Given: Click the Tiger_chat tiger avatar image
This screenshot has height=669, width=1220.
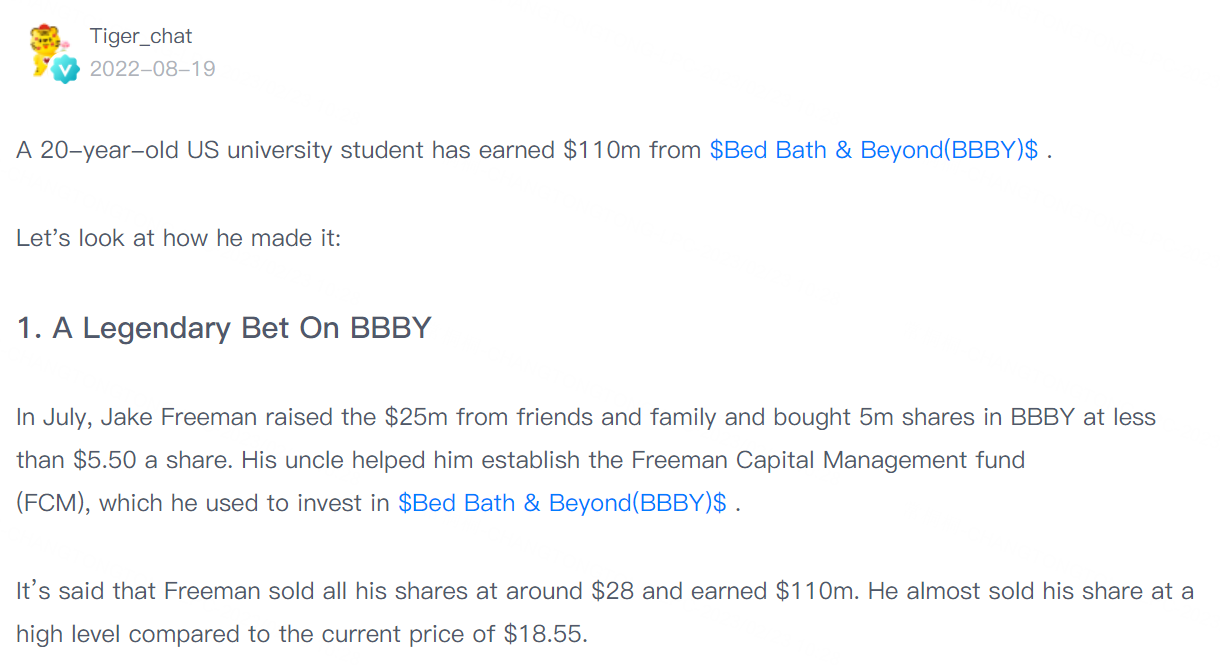Looking at the screenshot, I should click(48, 46).
